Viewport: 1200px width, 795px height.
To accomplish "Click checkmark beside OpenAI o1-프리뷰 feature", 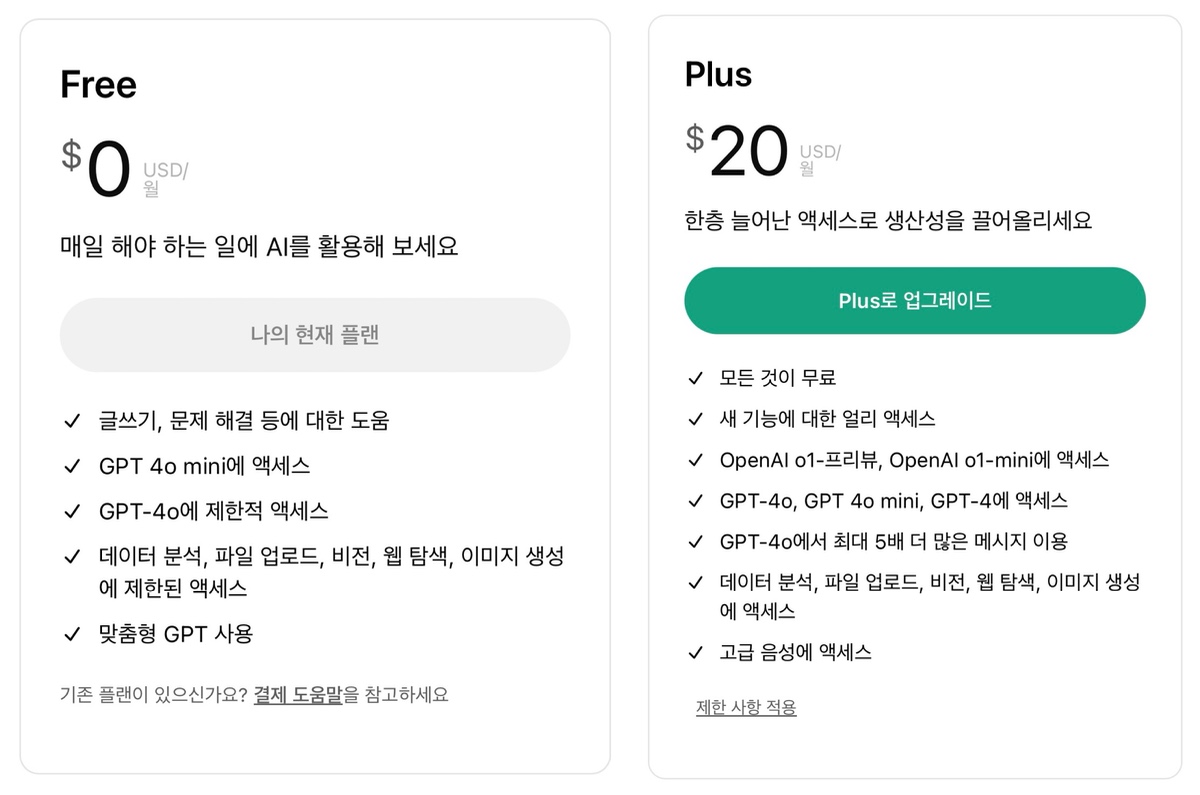I will click(695, 460).
